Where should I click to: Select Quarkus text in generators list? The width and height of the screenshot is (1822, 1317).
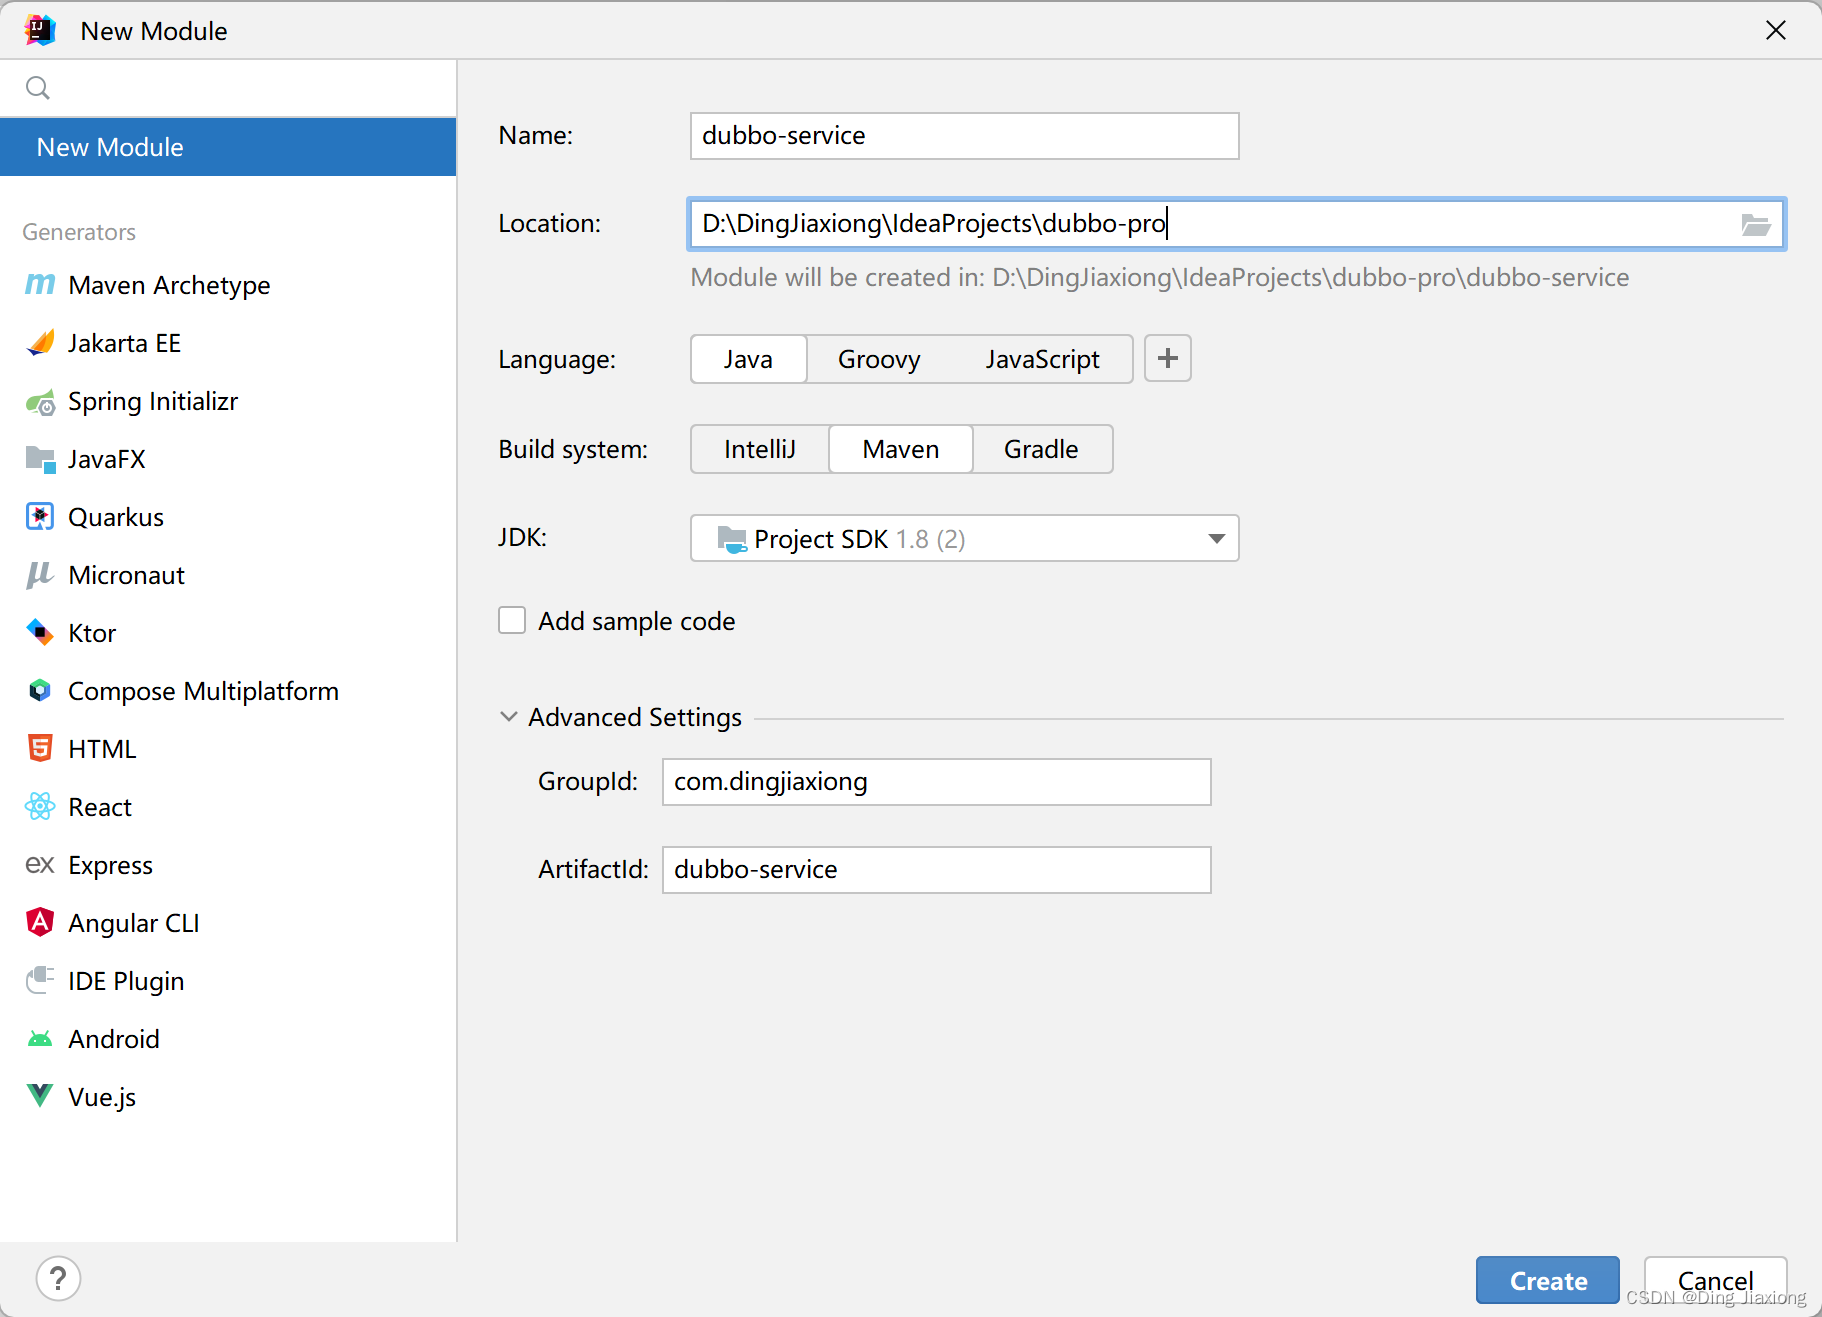tap(116, 517)
